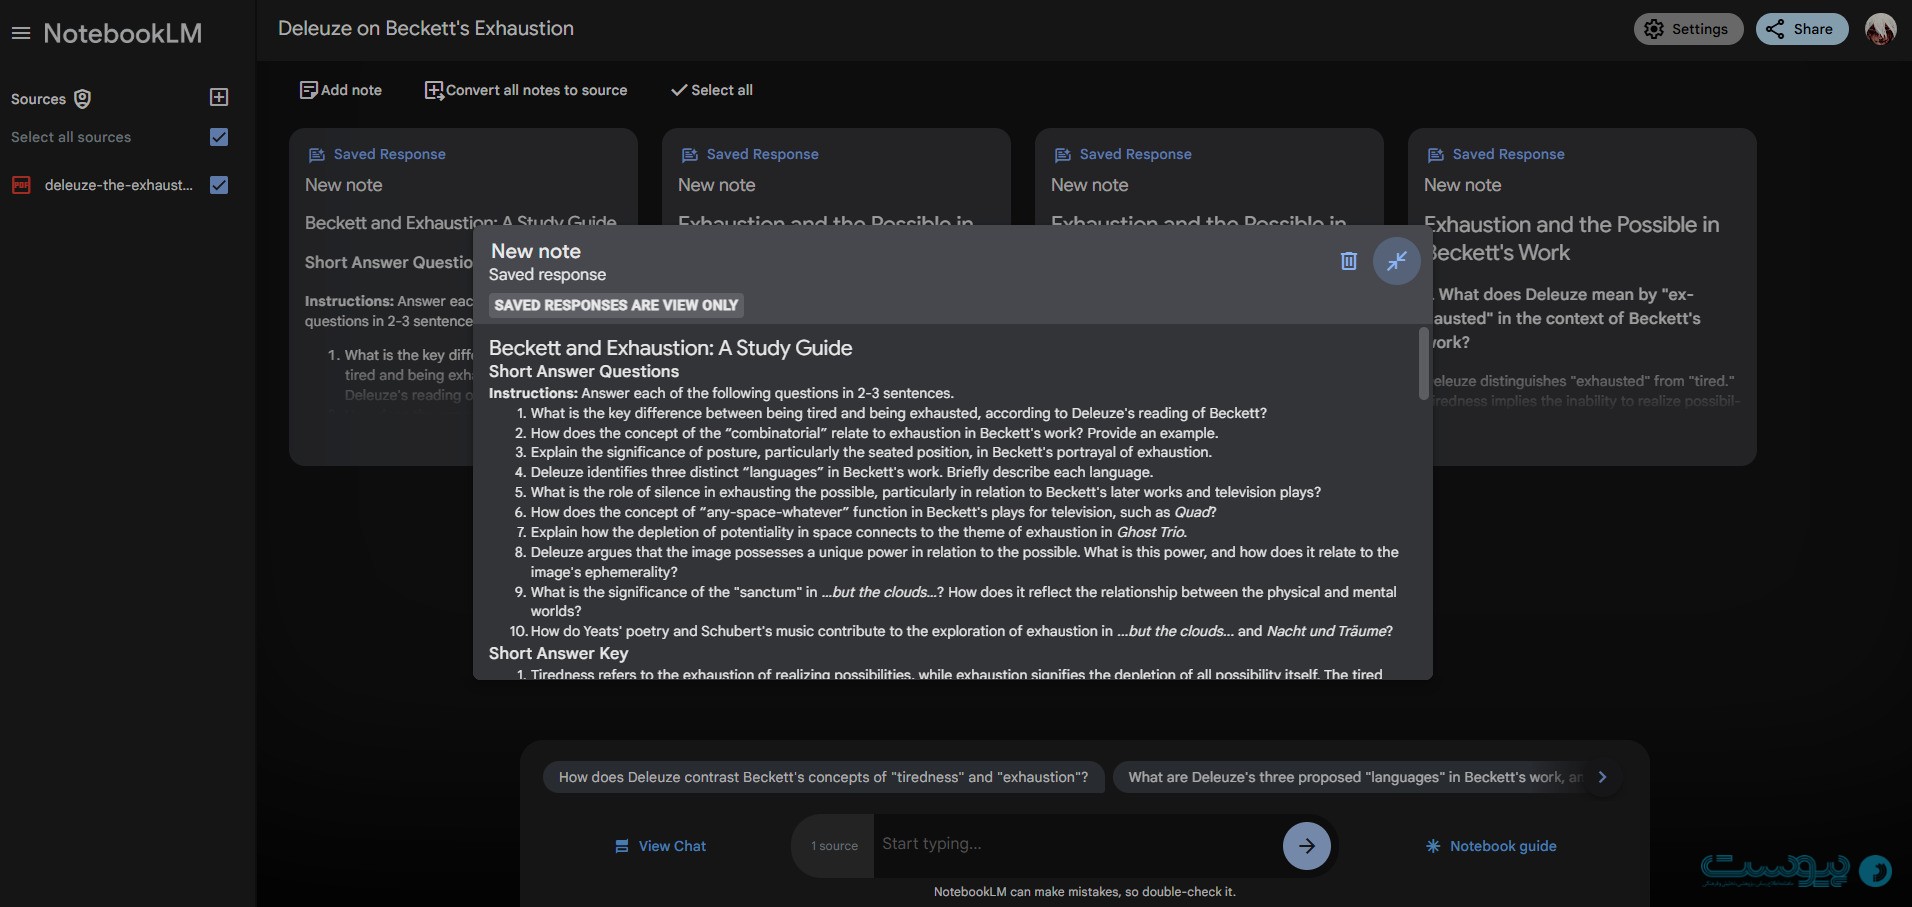Click the note panel vertical scrollbar

pos(1424,363)
